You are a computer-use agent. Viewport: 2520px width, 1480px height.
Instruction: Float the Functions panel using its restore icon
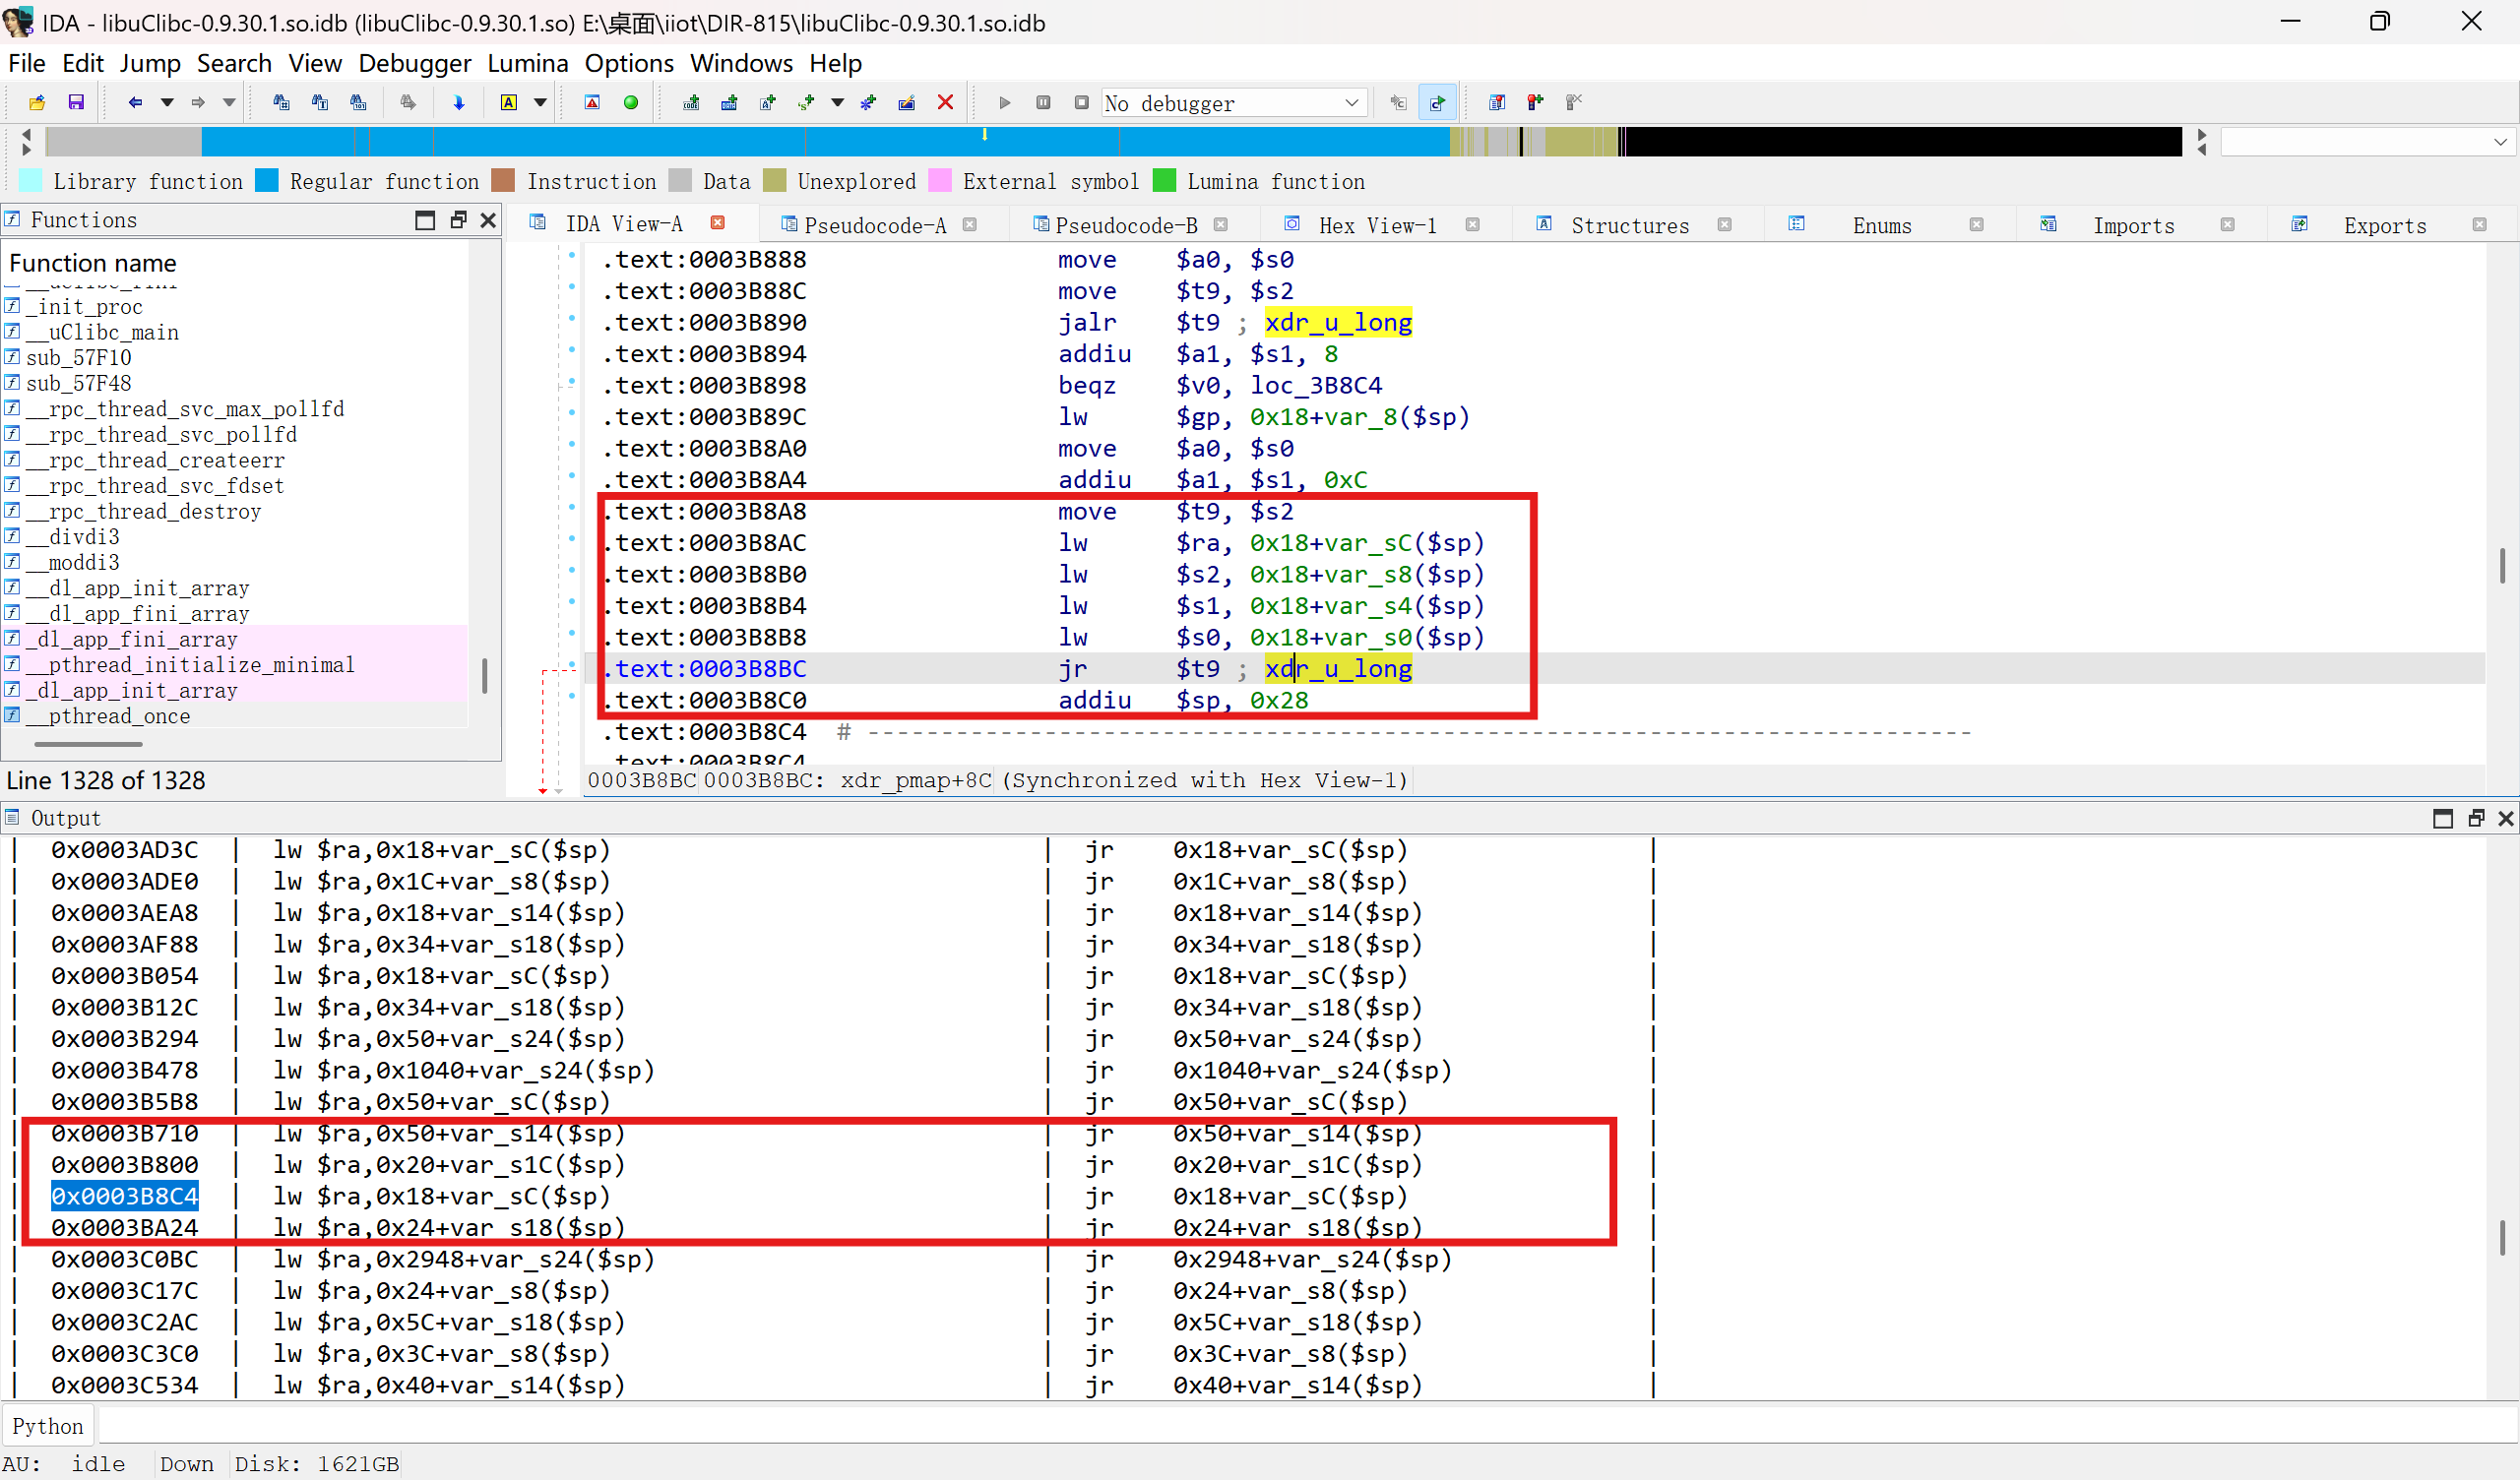458,220
